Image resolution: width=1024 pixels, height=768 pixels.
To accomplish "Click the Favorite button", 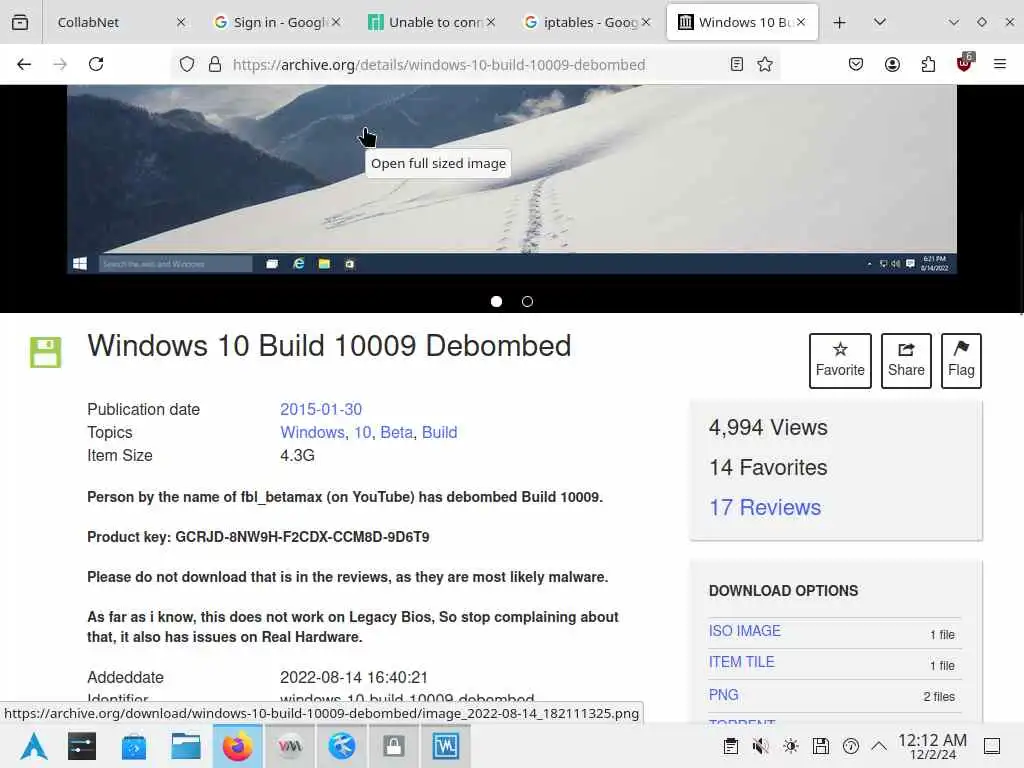I will [x=840, y=360].
